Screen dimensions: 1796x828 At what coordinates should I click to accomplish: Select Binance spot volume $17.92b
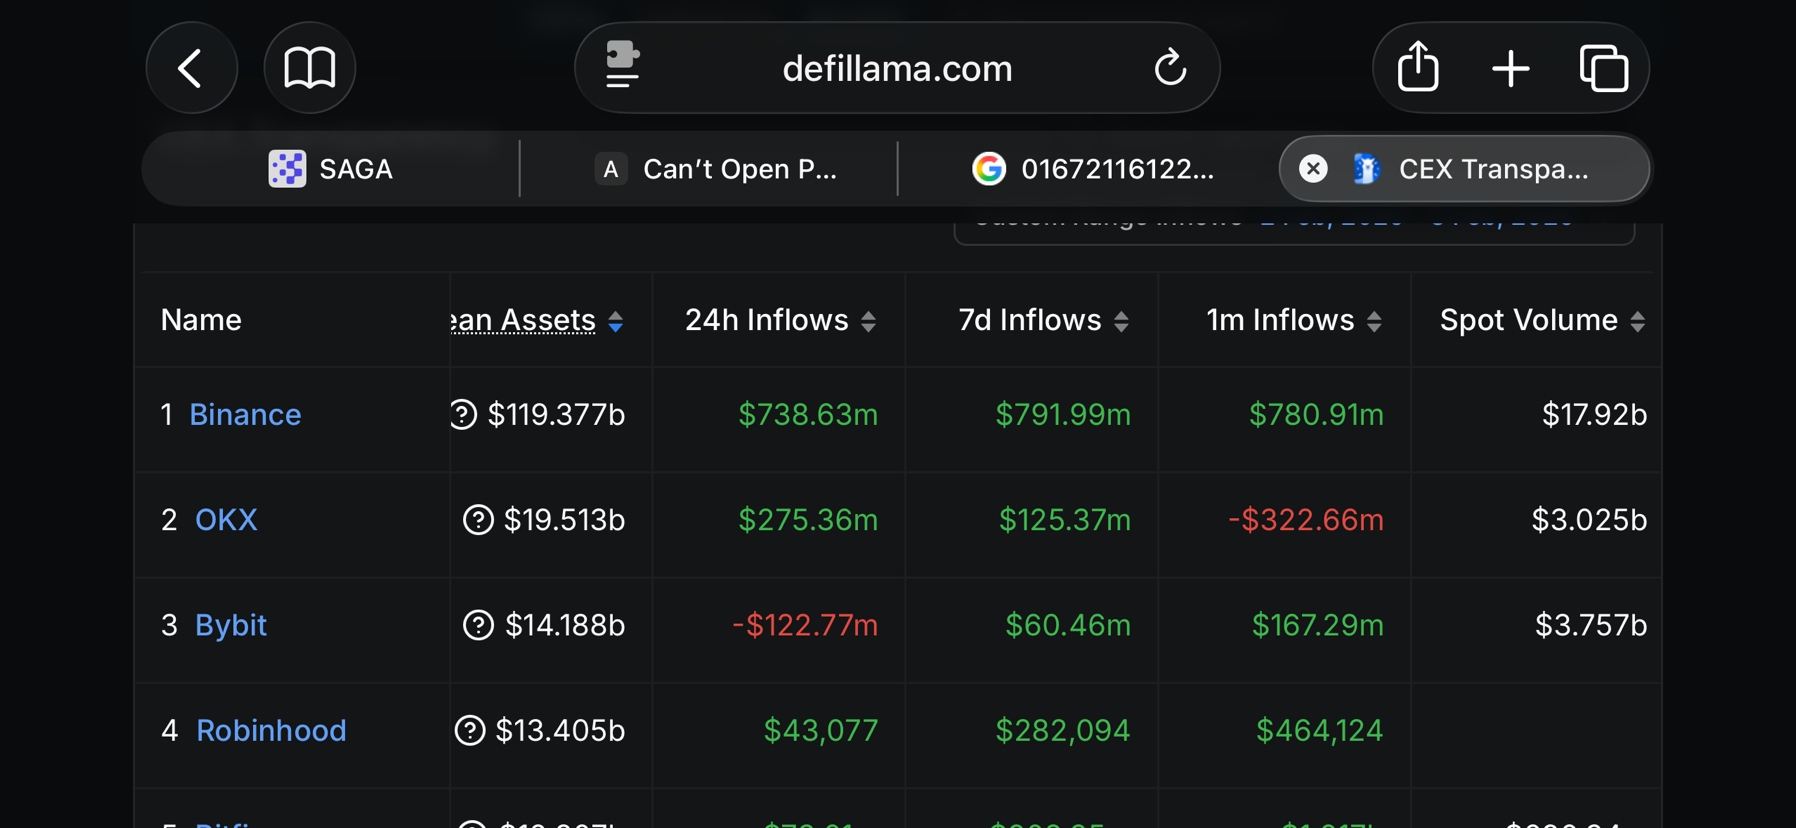pyautogui.click(x=1594, y=414)
